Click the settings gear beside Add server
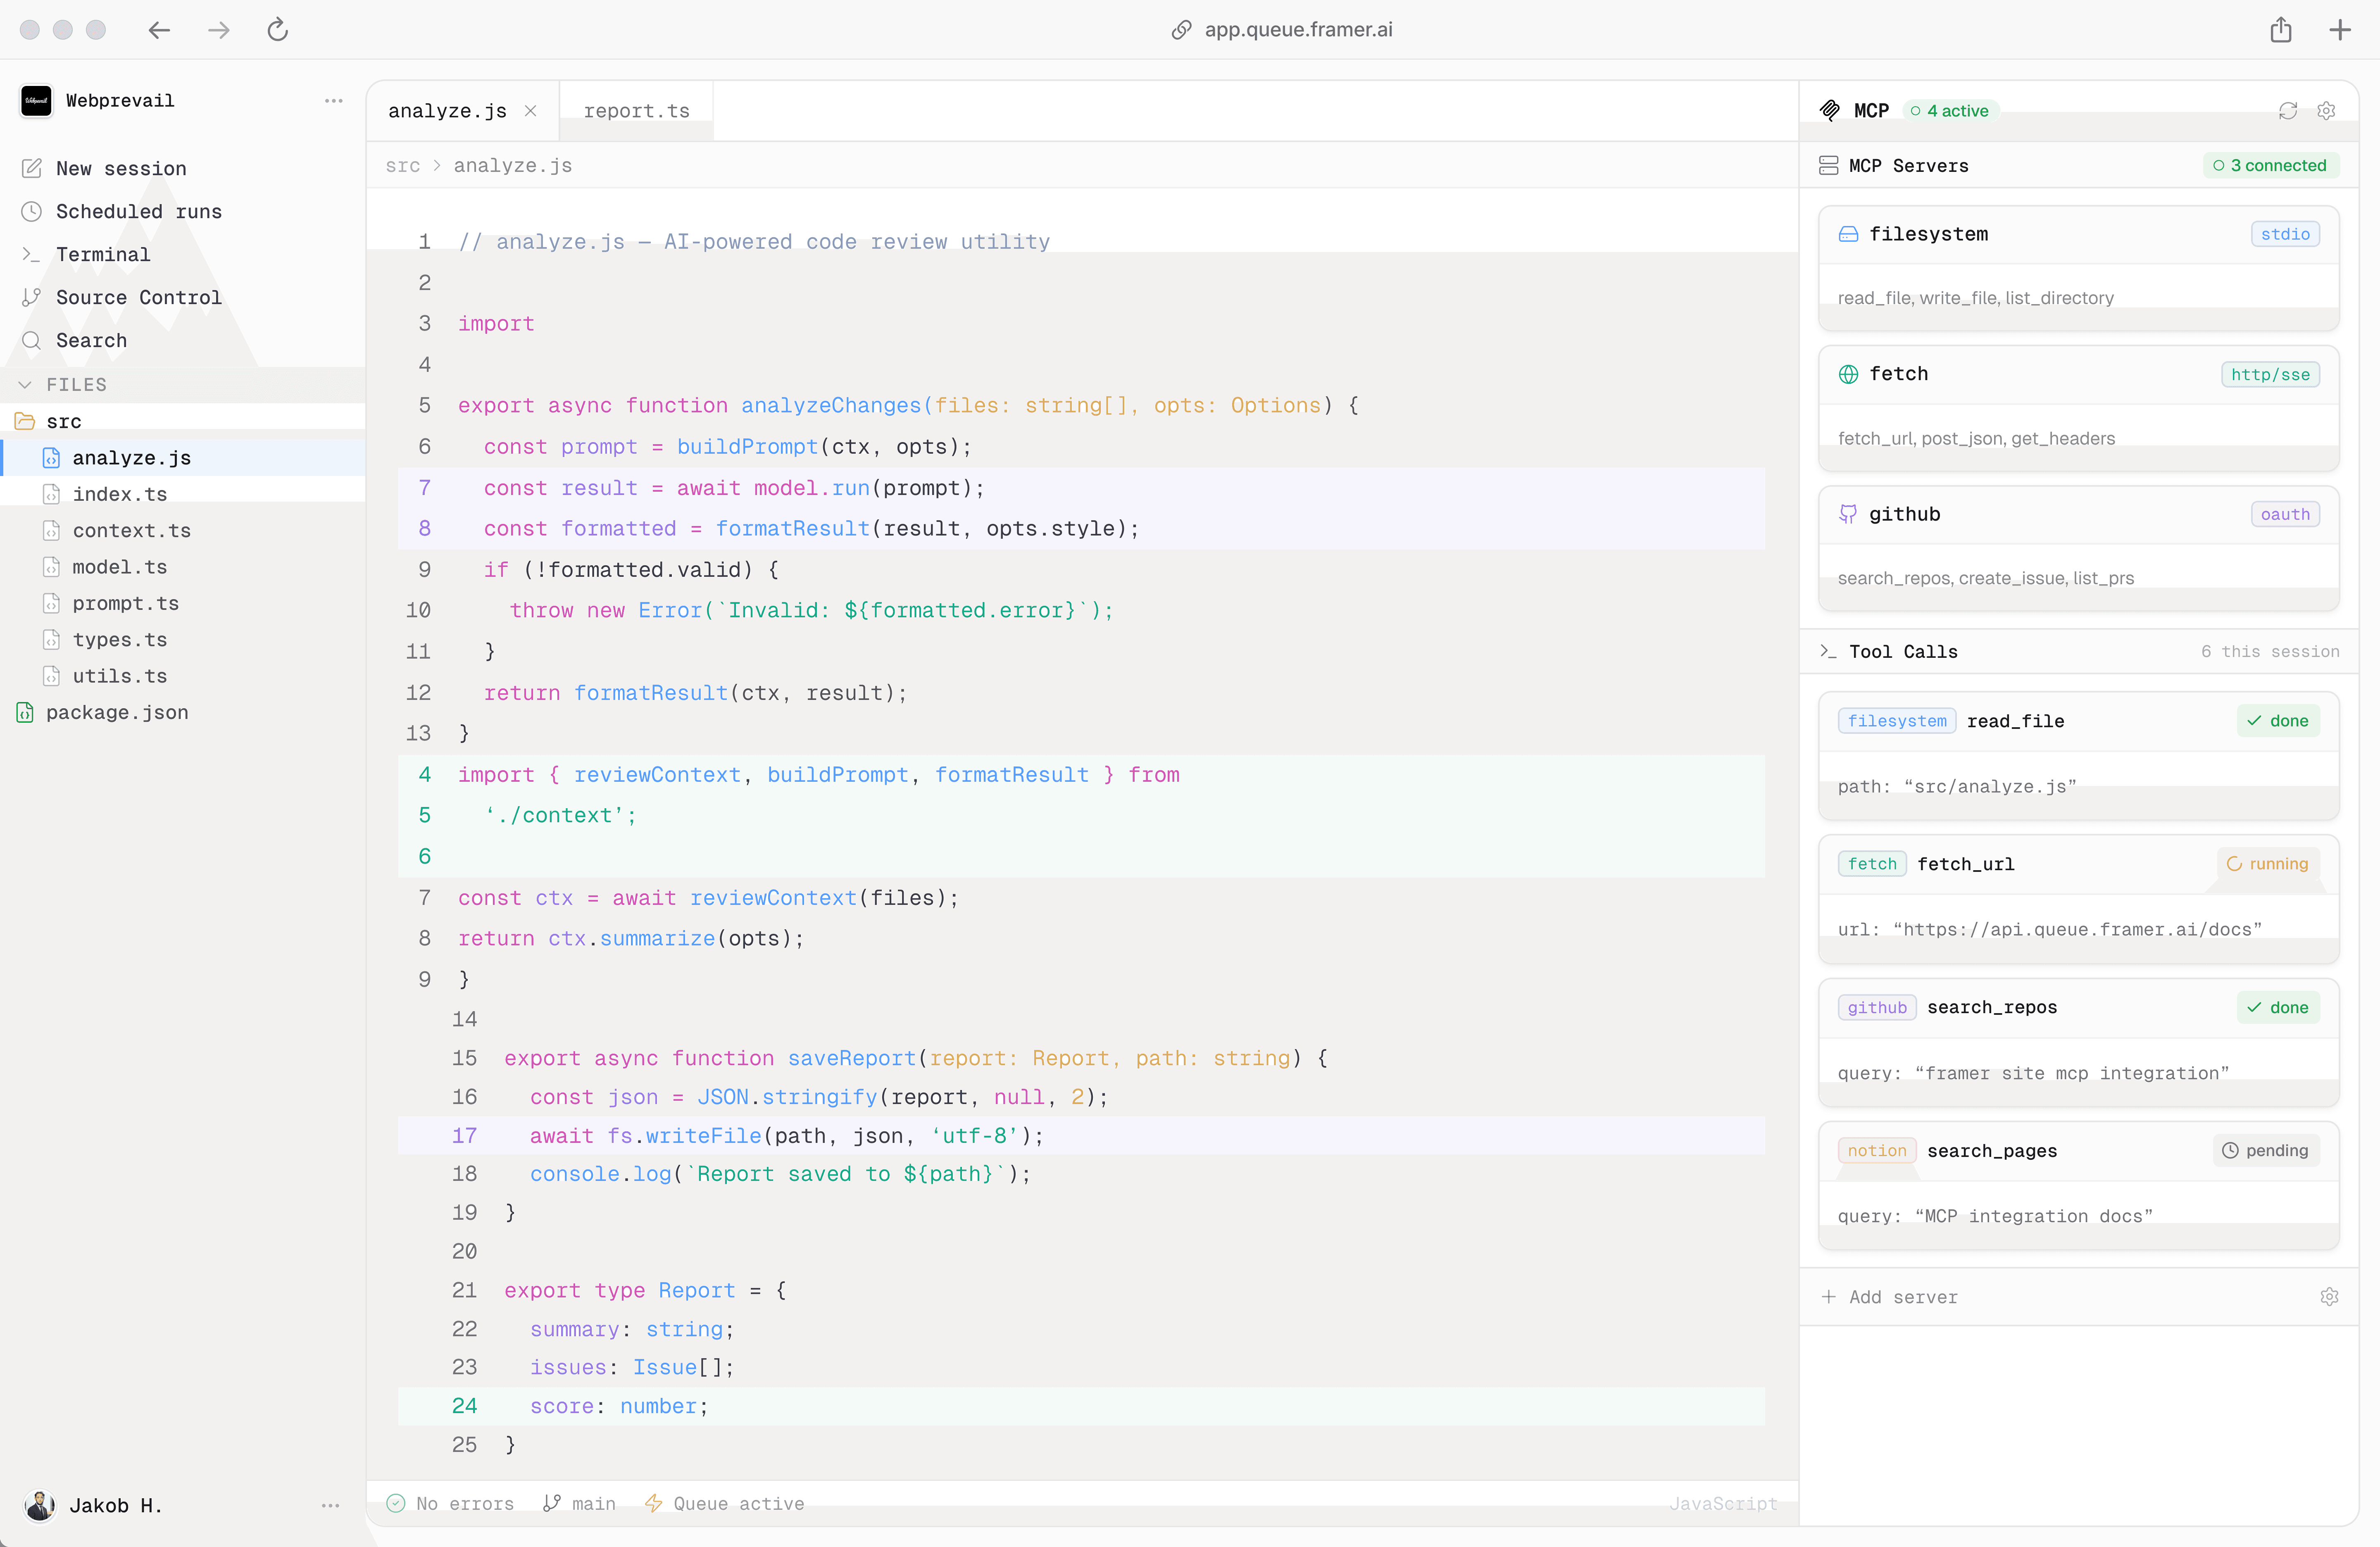 tap(2329, 1297)
